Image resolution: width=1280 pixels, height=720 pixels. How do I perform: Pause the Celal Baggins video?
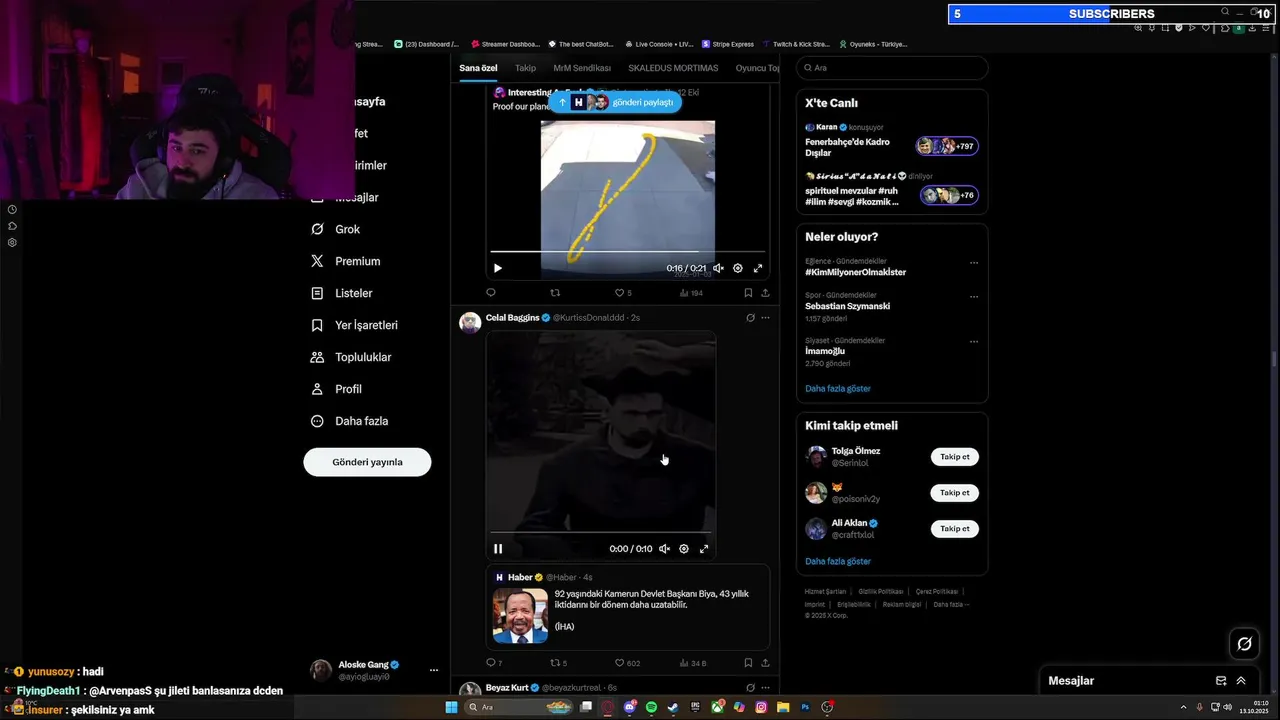coord(498,548)
